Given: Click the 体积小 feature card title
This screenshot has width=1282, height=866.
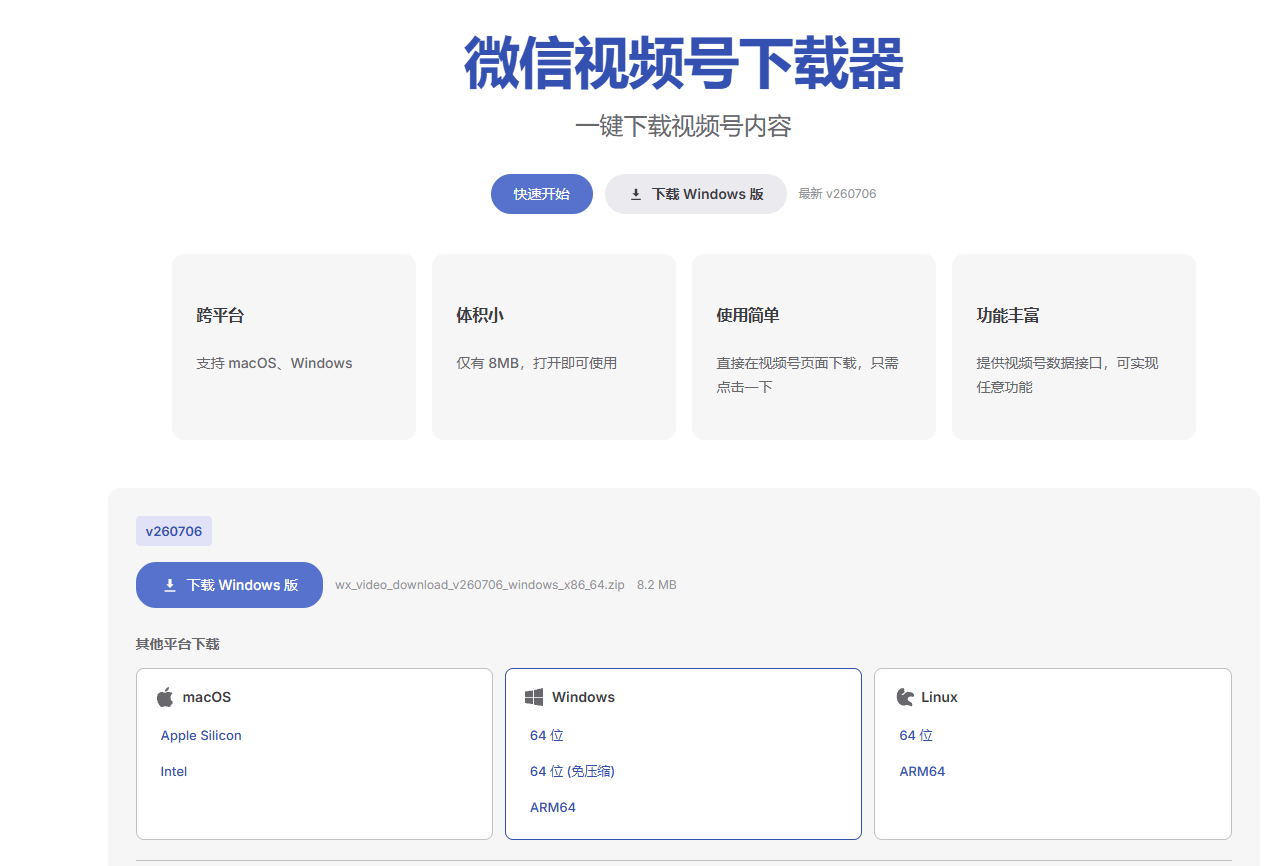Looking at the screenshot, I should click(x=480, y=315).
